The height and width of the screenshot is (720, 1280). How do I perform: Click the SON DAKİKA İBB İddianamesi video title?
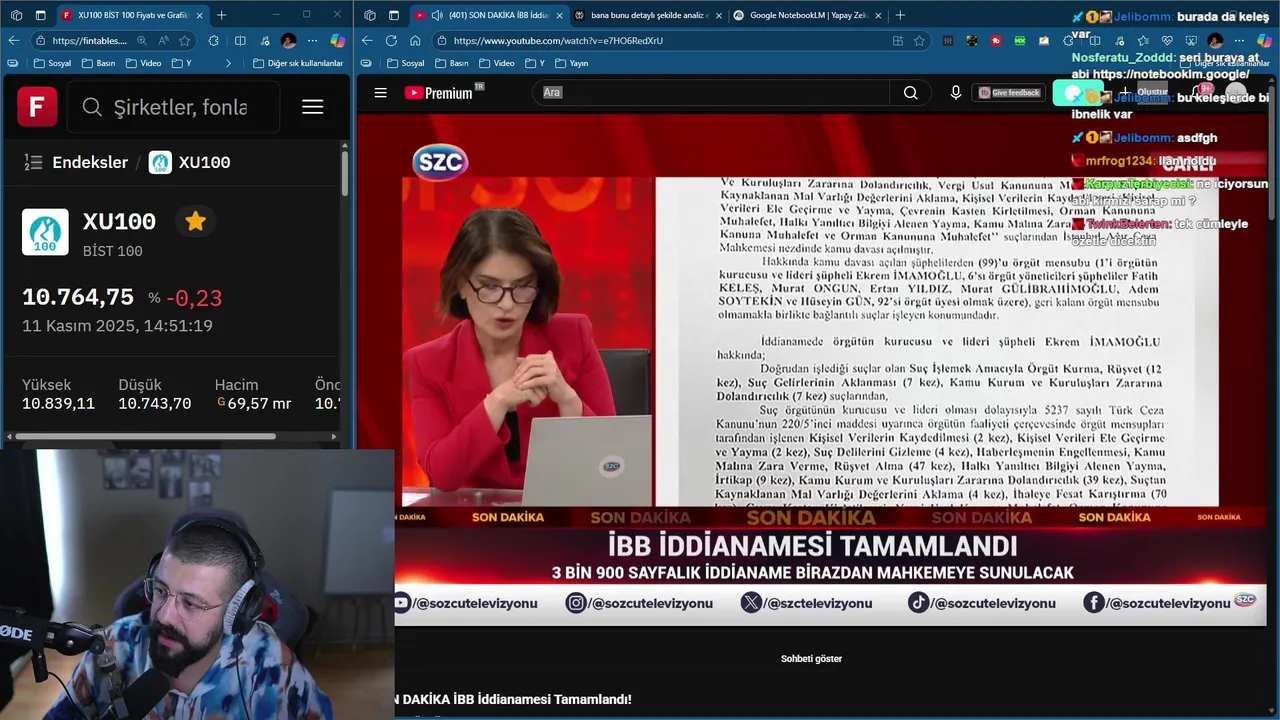[x=513, y=699]
